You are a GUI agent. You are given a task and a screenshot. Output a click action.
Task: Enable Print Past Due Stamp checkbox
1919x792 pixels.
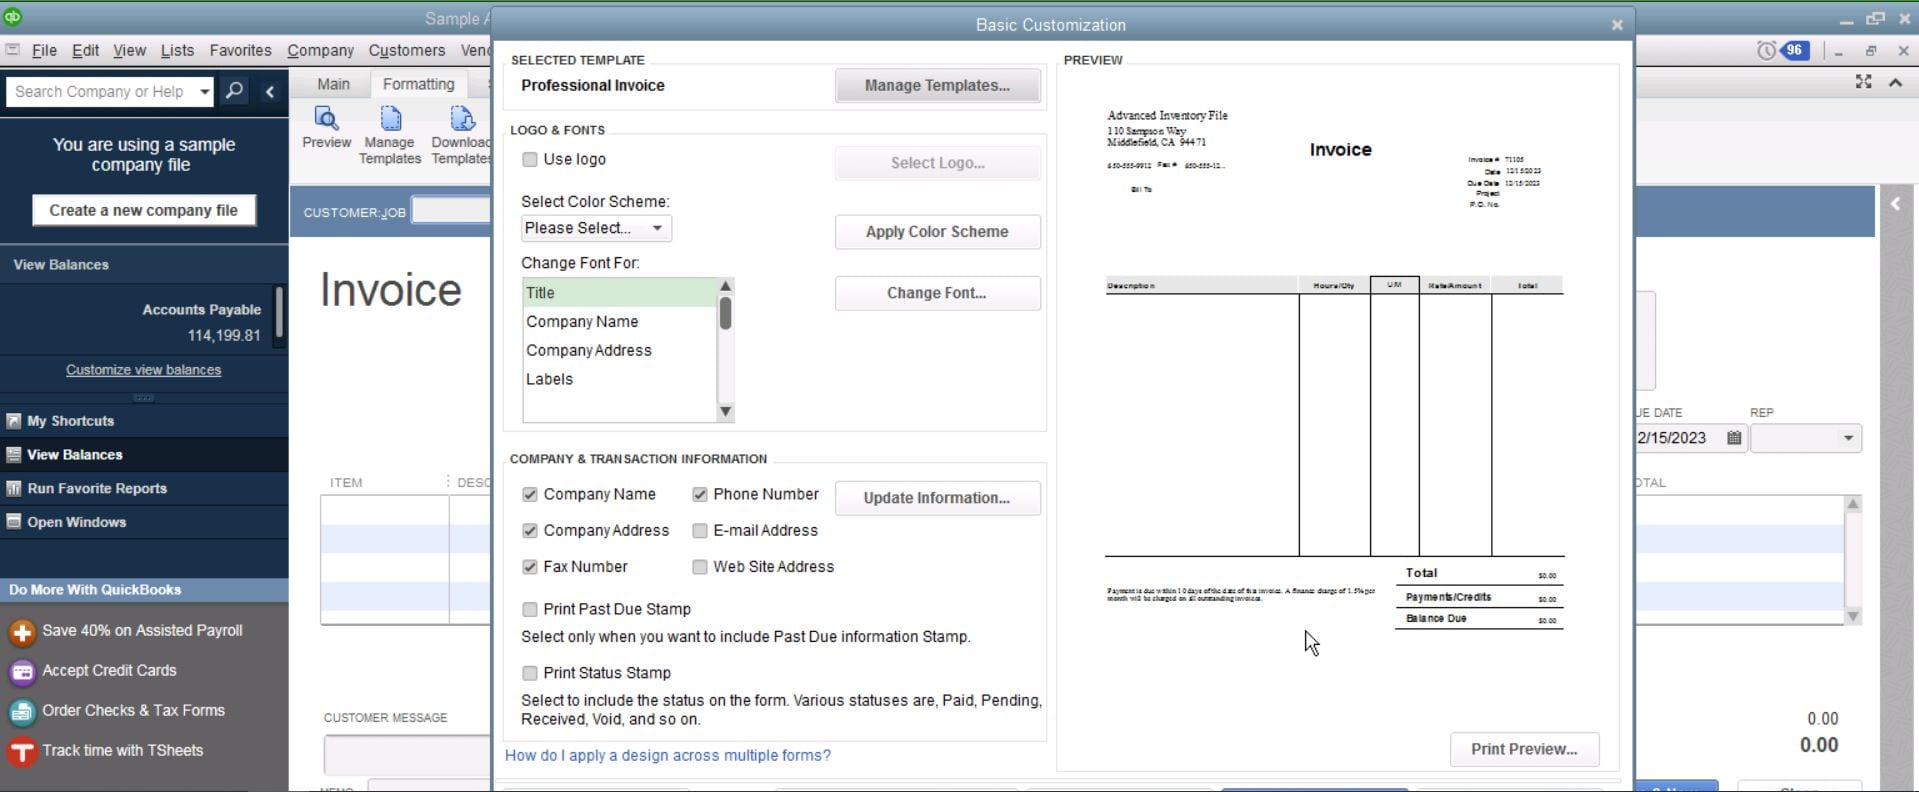tap(530, 609)
